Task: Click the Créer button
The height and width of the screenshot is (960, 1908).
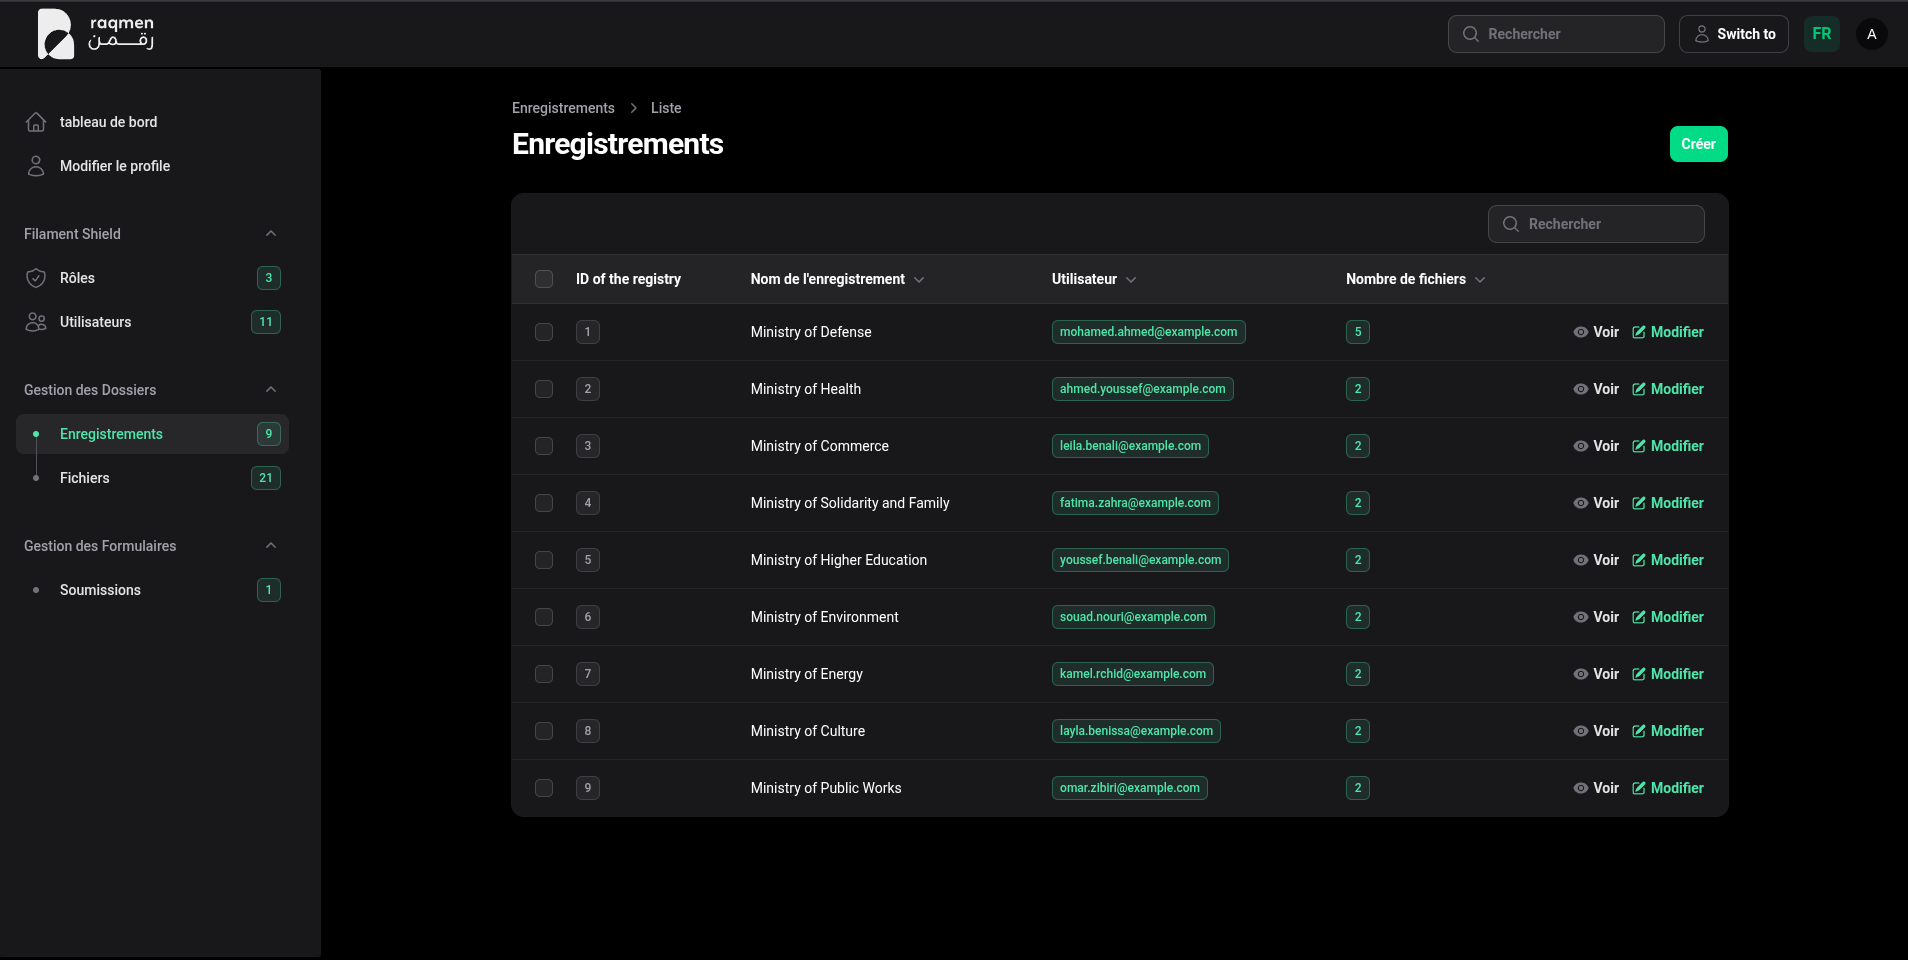Action: [1698, 143]
